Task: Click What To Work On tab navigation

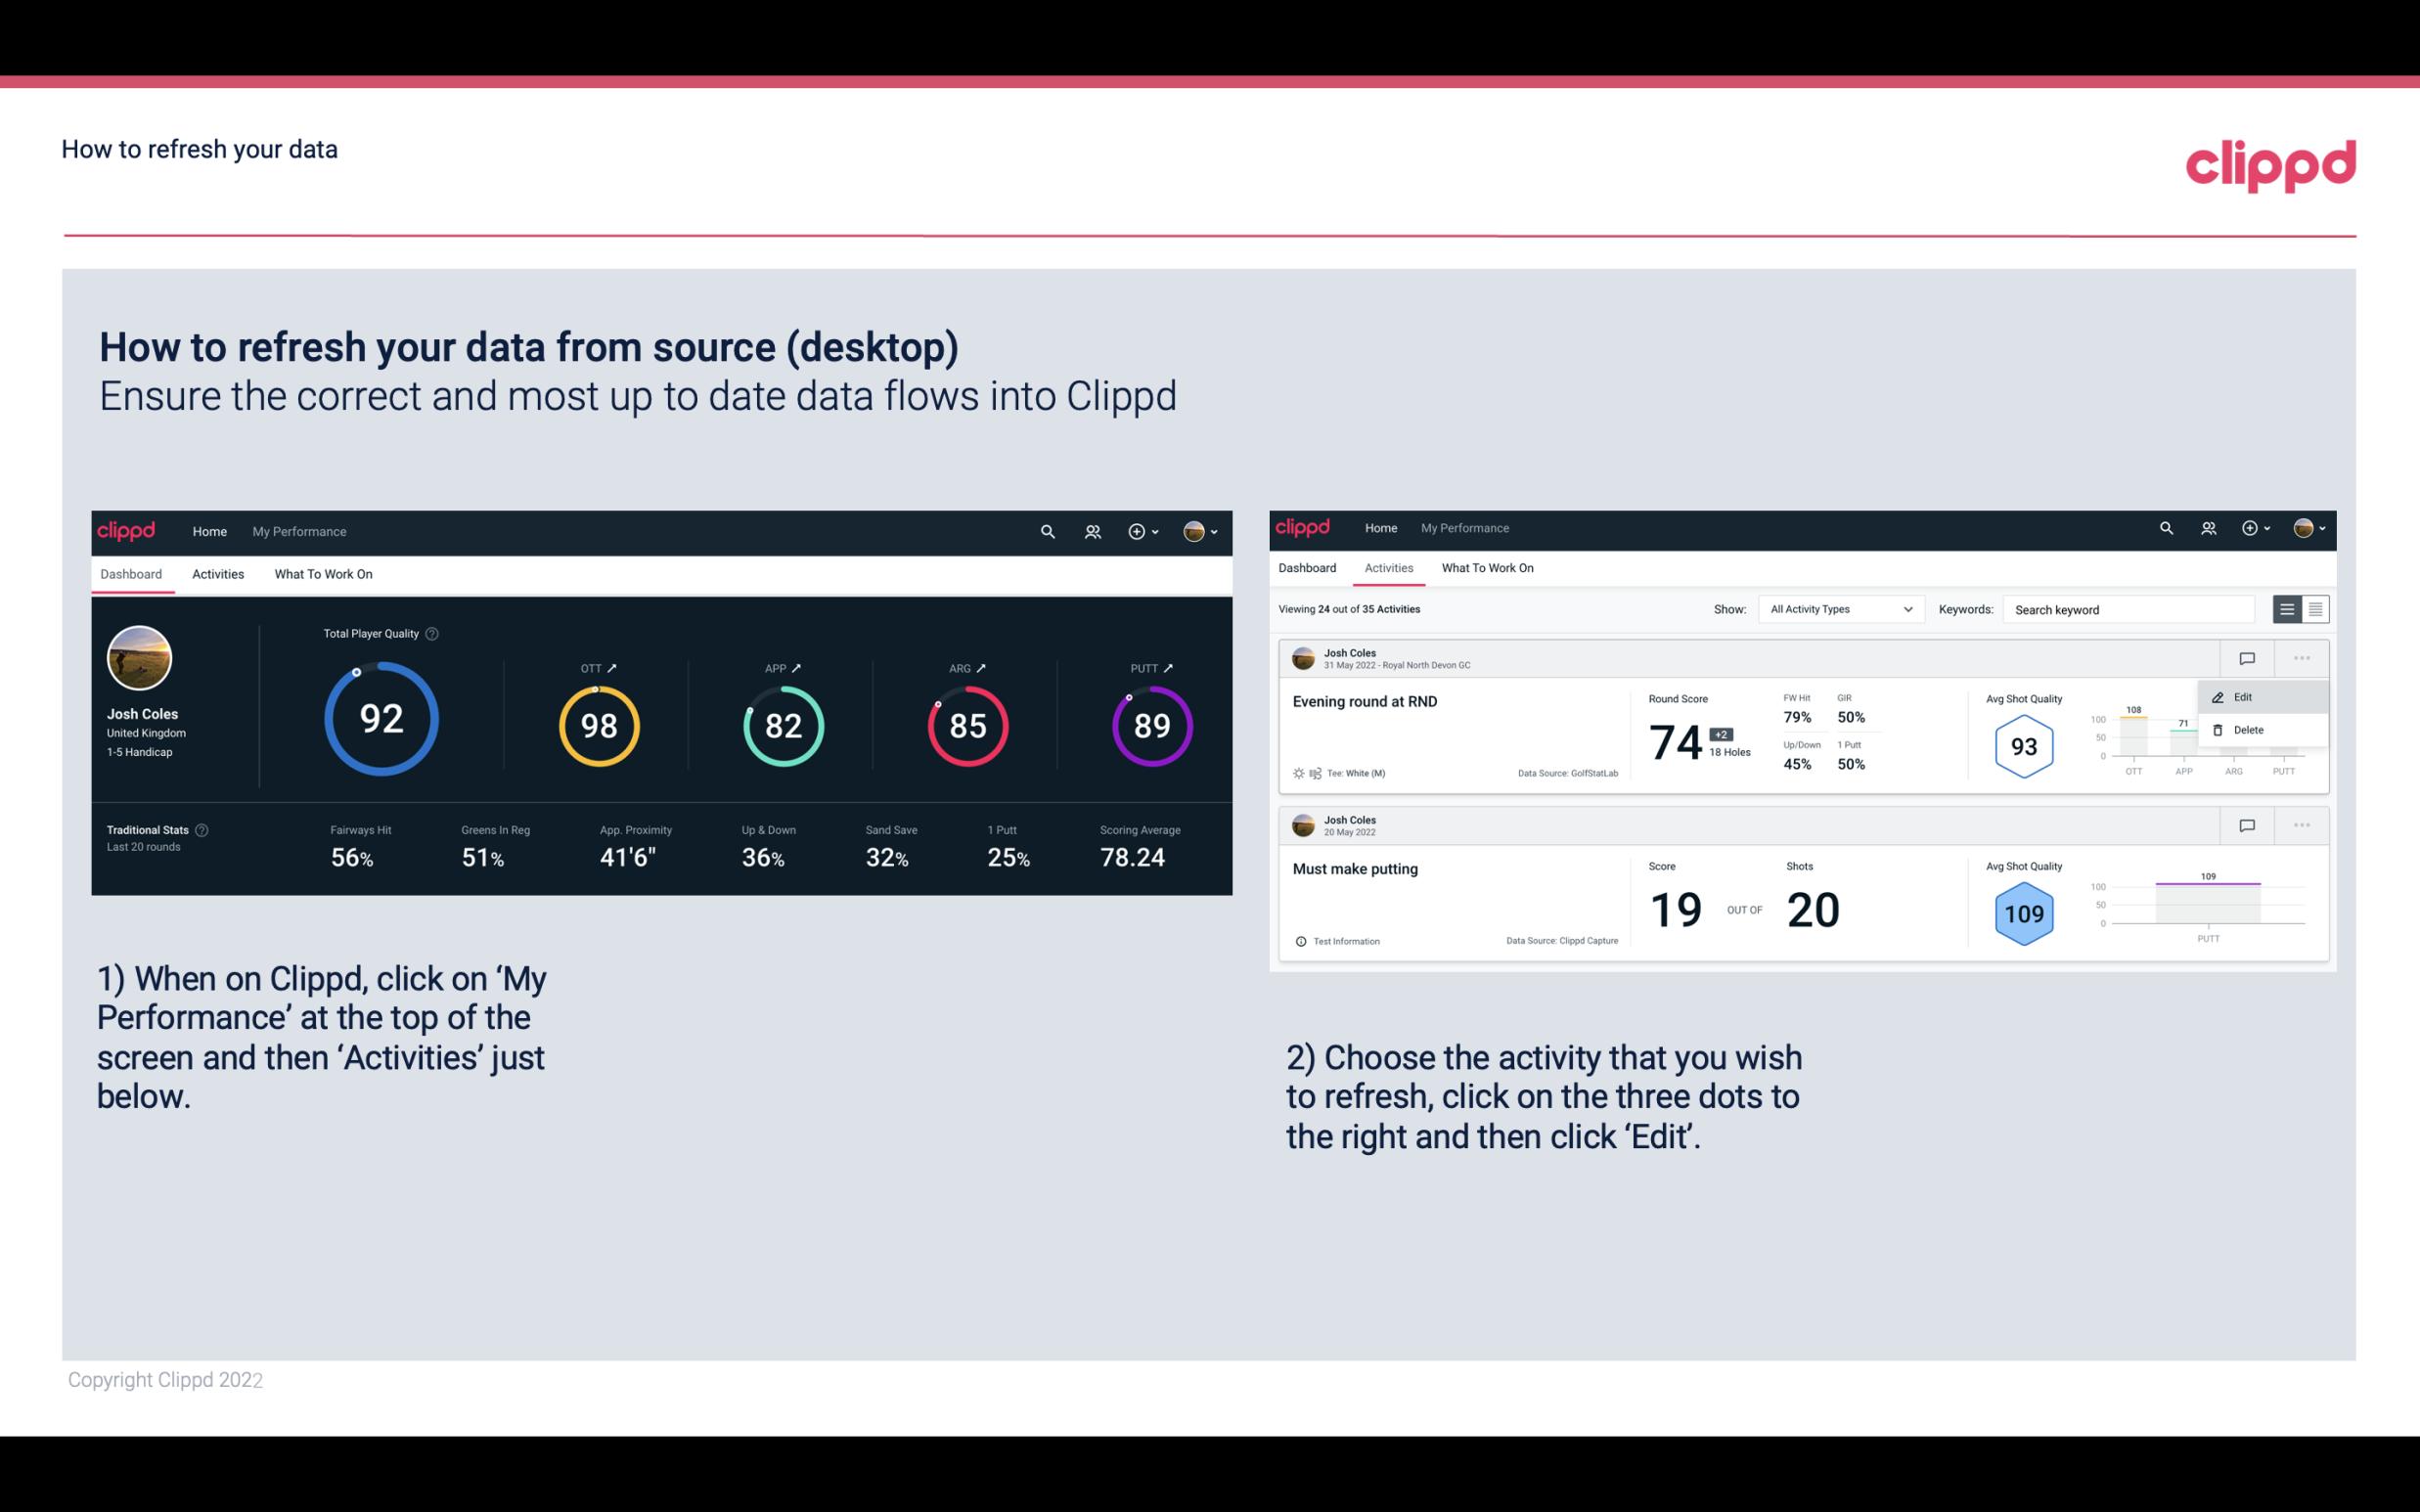Action: 323,573
